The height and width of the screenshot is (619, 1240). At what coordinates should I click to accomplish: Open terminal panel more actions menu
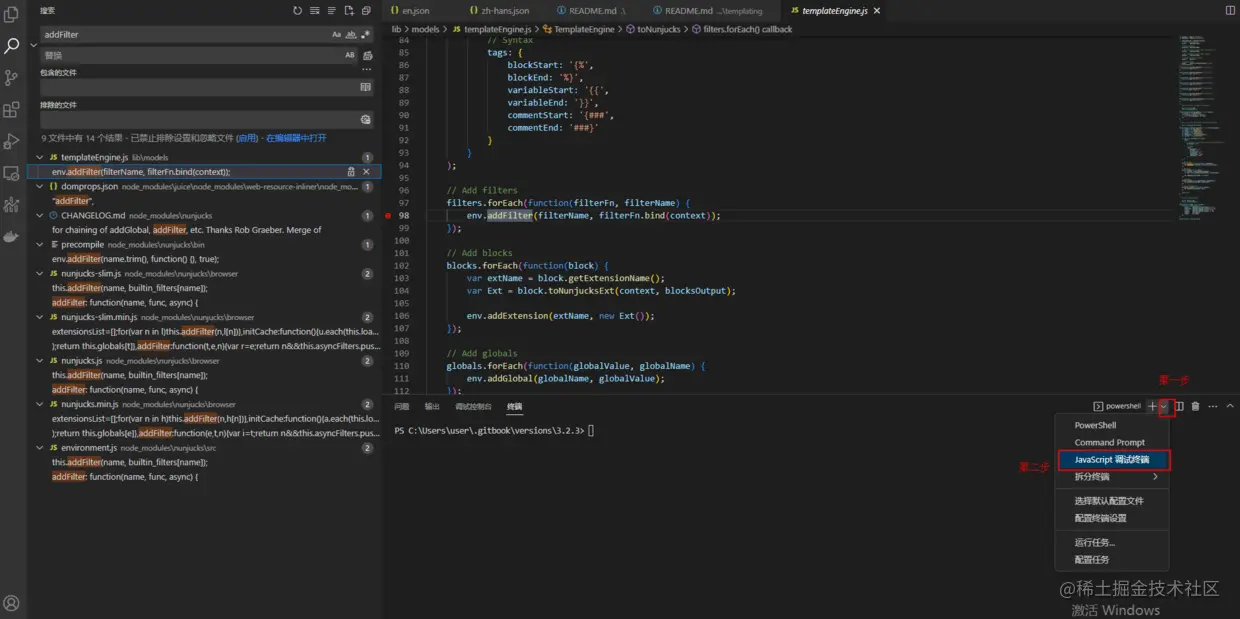(1213, 406)
